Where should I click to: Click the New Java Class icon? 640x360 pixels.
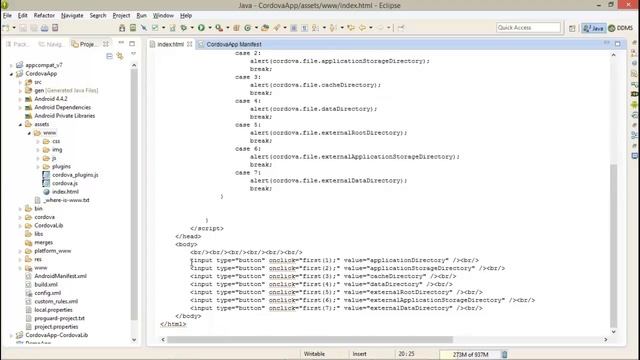pyautogui.click(x=248, y=28)
